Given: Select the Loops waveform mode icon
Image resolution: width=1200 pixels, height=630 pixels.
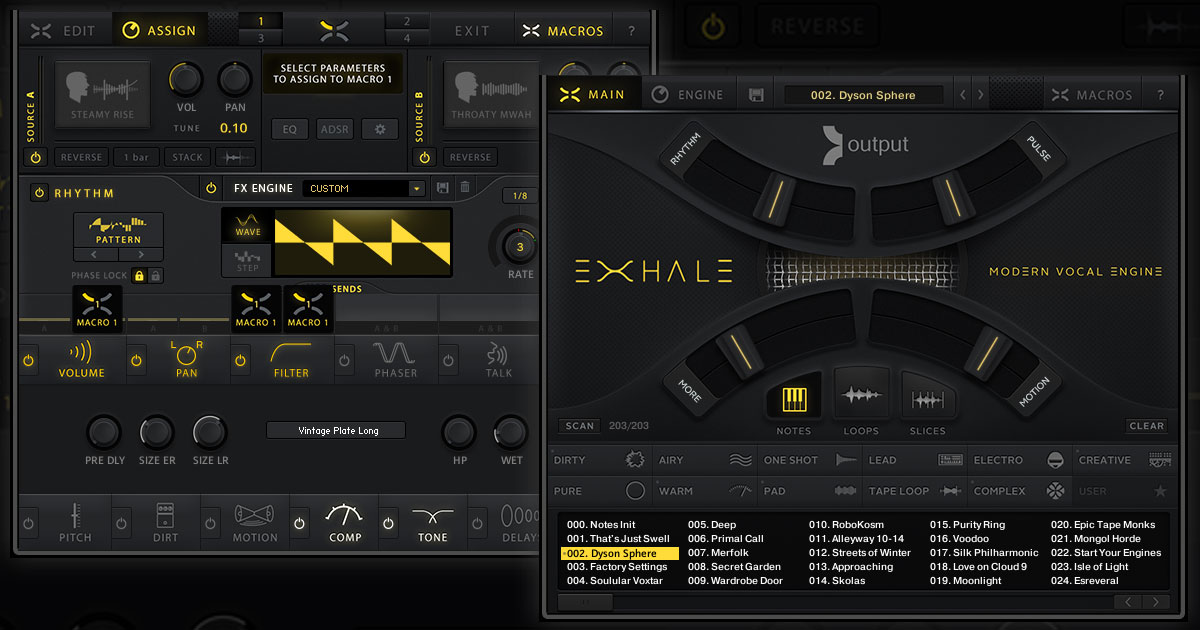Looking at the screenshot, I should pyautogui.click(x=861, y=397).
